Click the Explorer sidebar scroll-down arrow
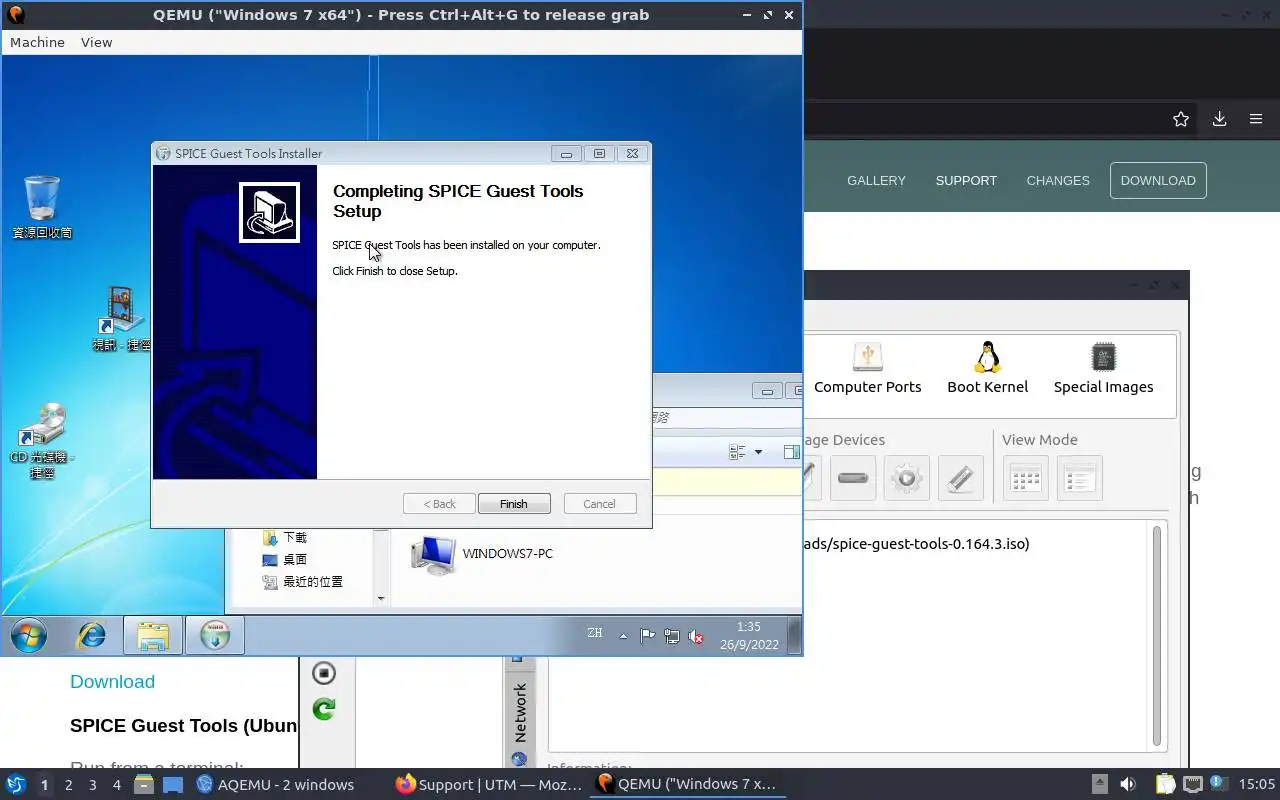 tap(381, 598)
